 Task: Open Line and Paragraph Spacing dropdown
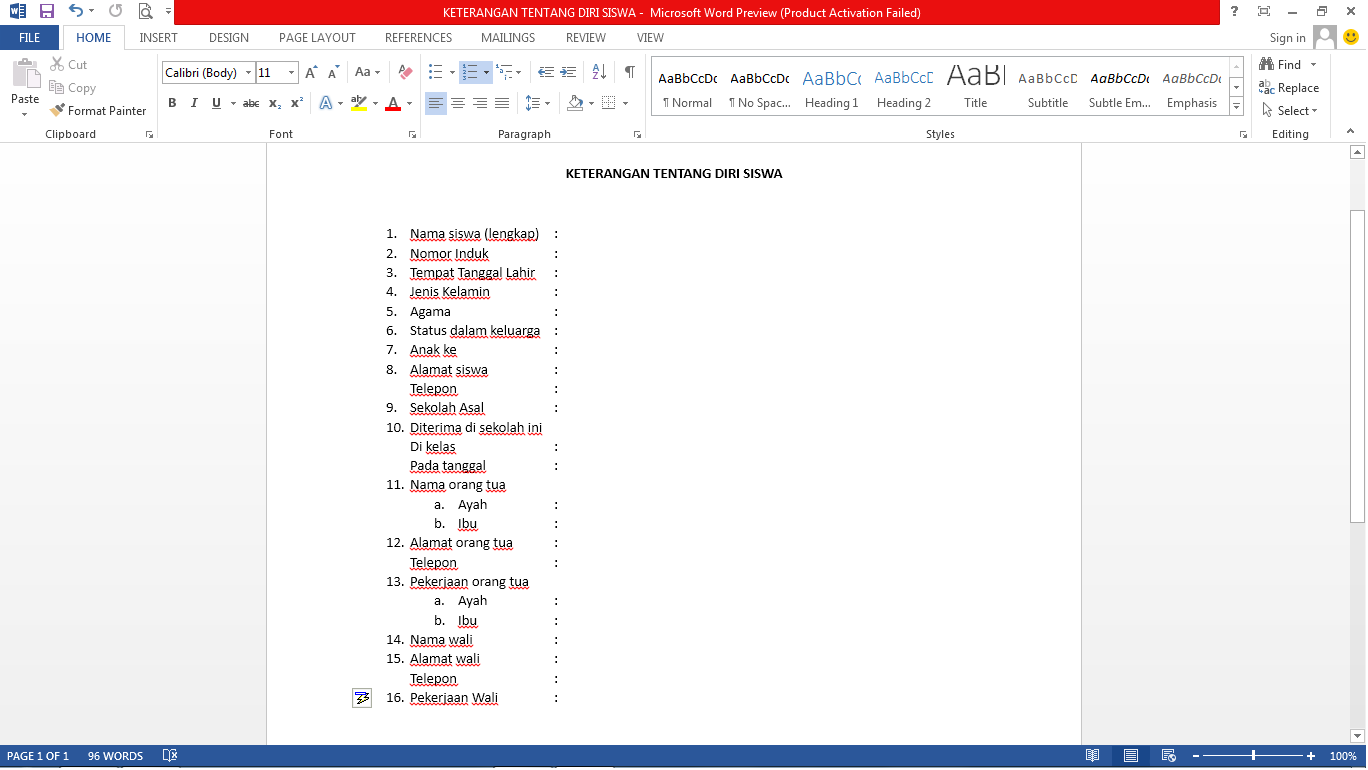tap(538, 103)
